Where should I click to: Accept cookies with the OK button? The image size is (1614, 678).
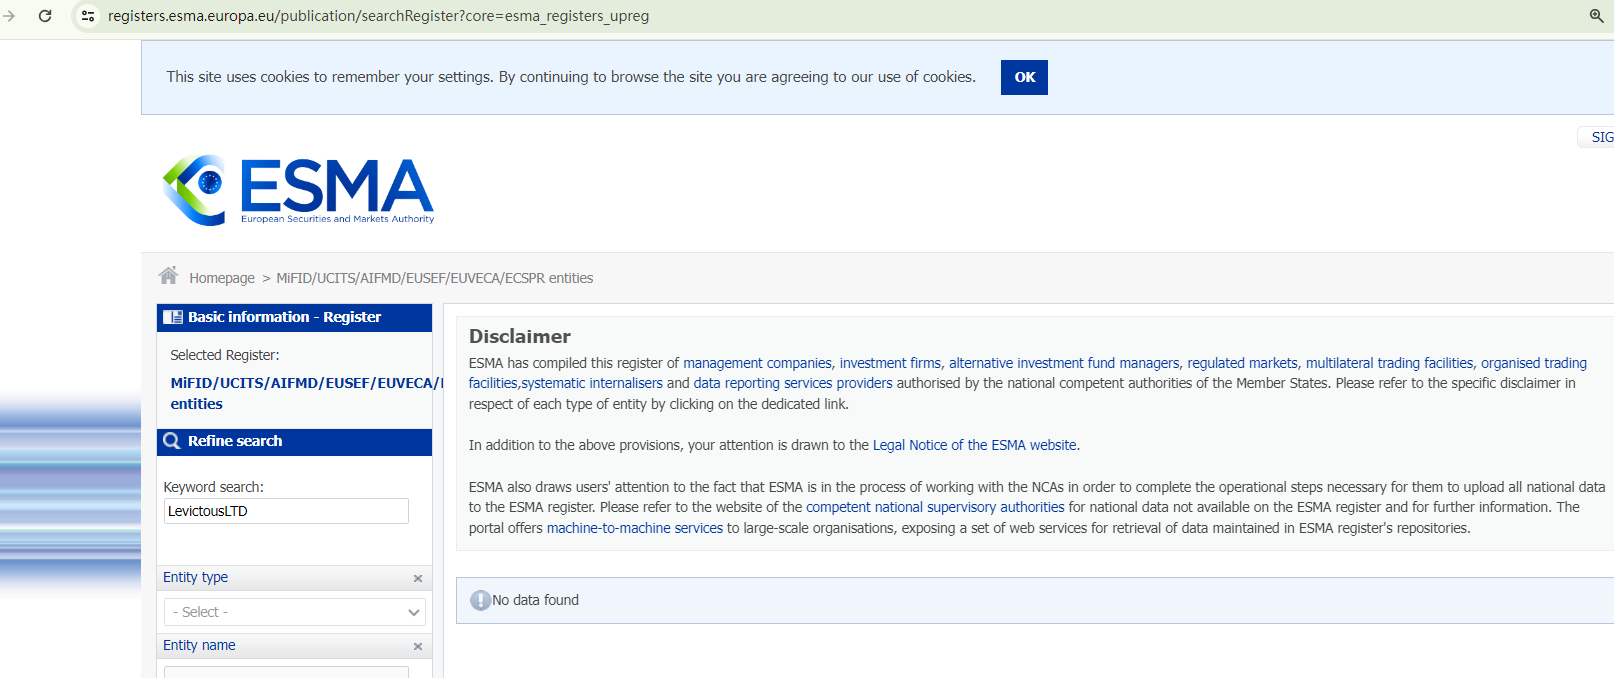click(x=1024, y=77)
